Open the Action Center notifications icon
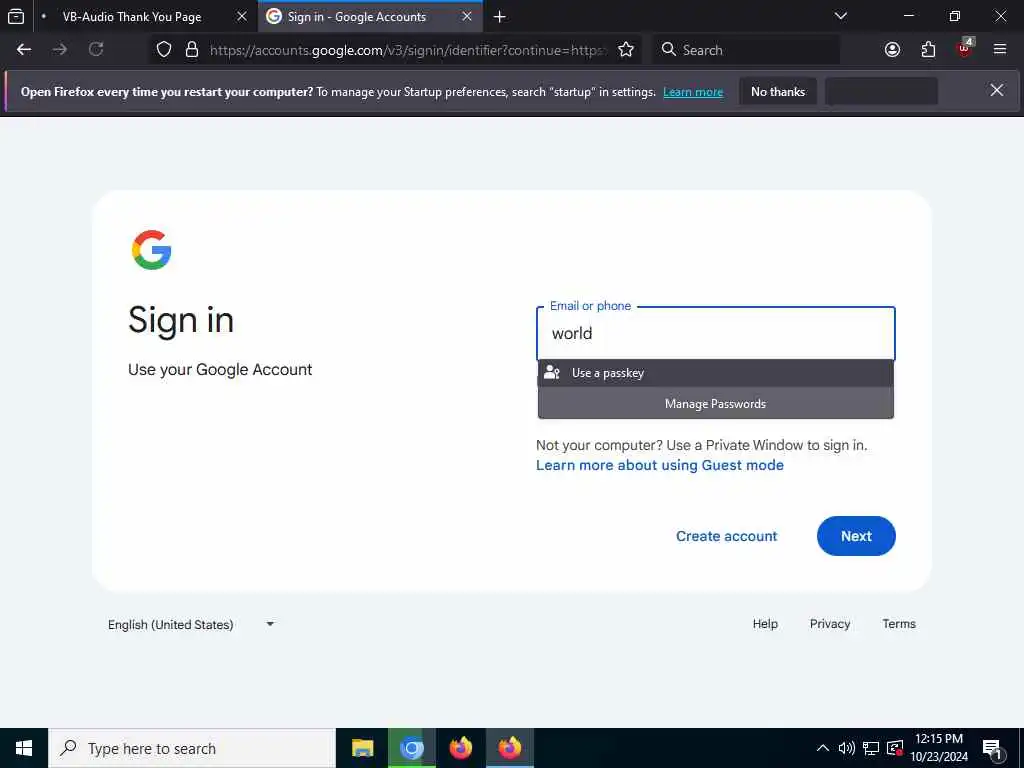 point(993,749)
